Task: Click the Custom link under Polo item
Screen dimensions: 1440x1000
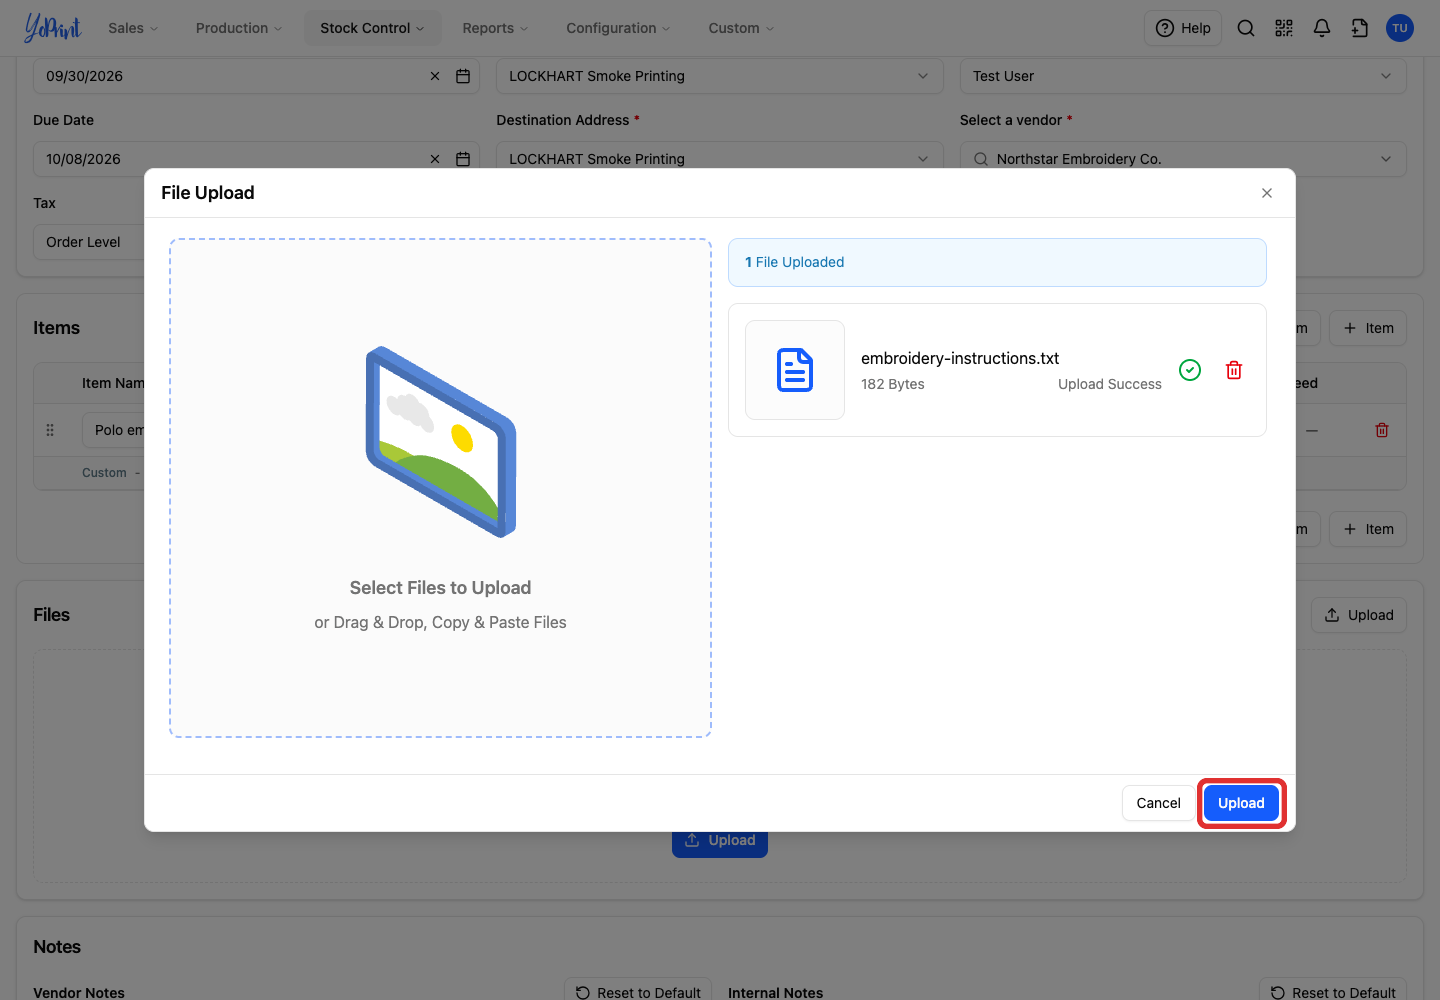Action: 104,473
